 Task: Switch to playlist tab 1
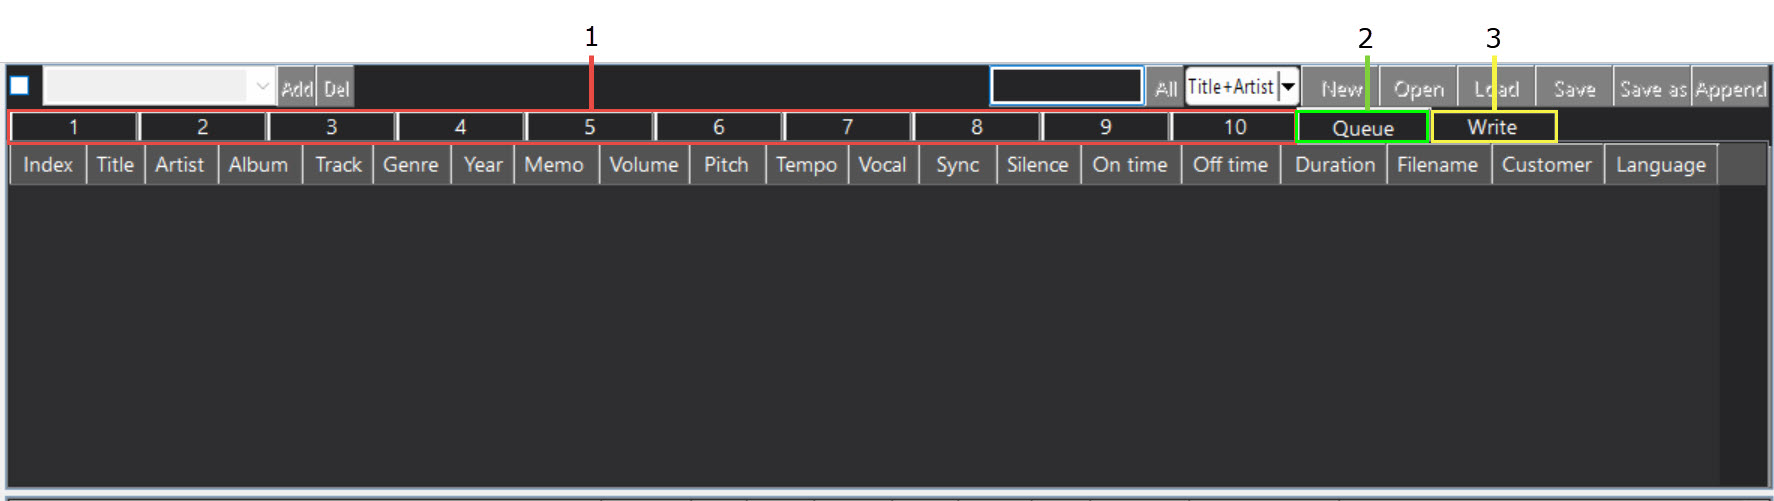[74, 127]
